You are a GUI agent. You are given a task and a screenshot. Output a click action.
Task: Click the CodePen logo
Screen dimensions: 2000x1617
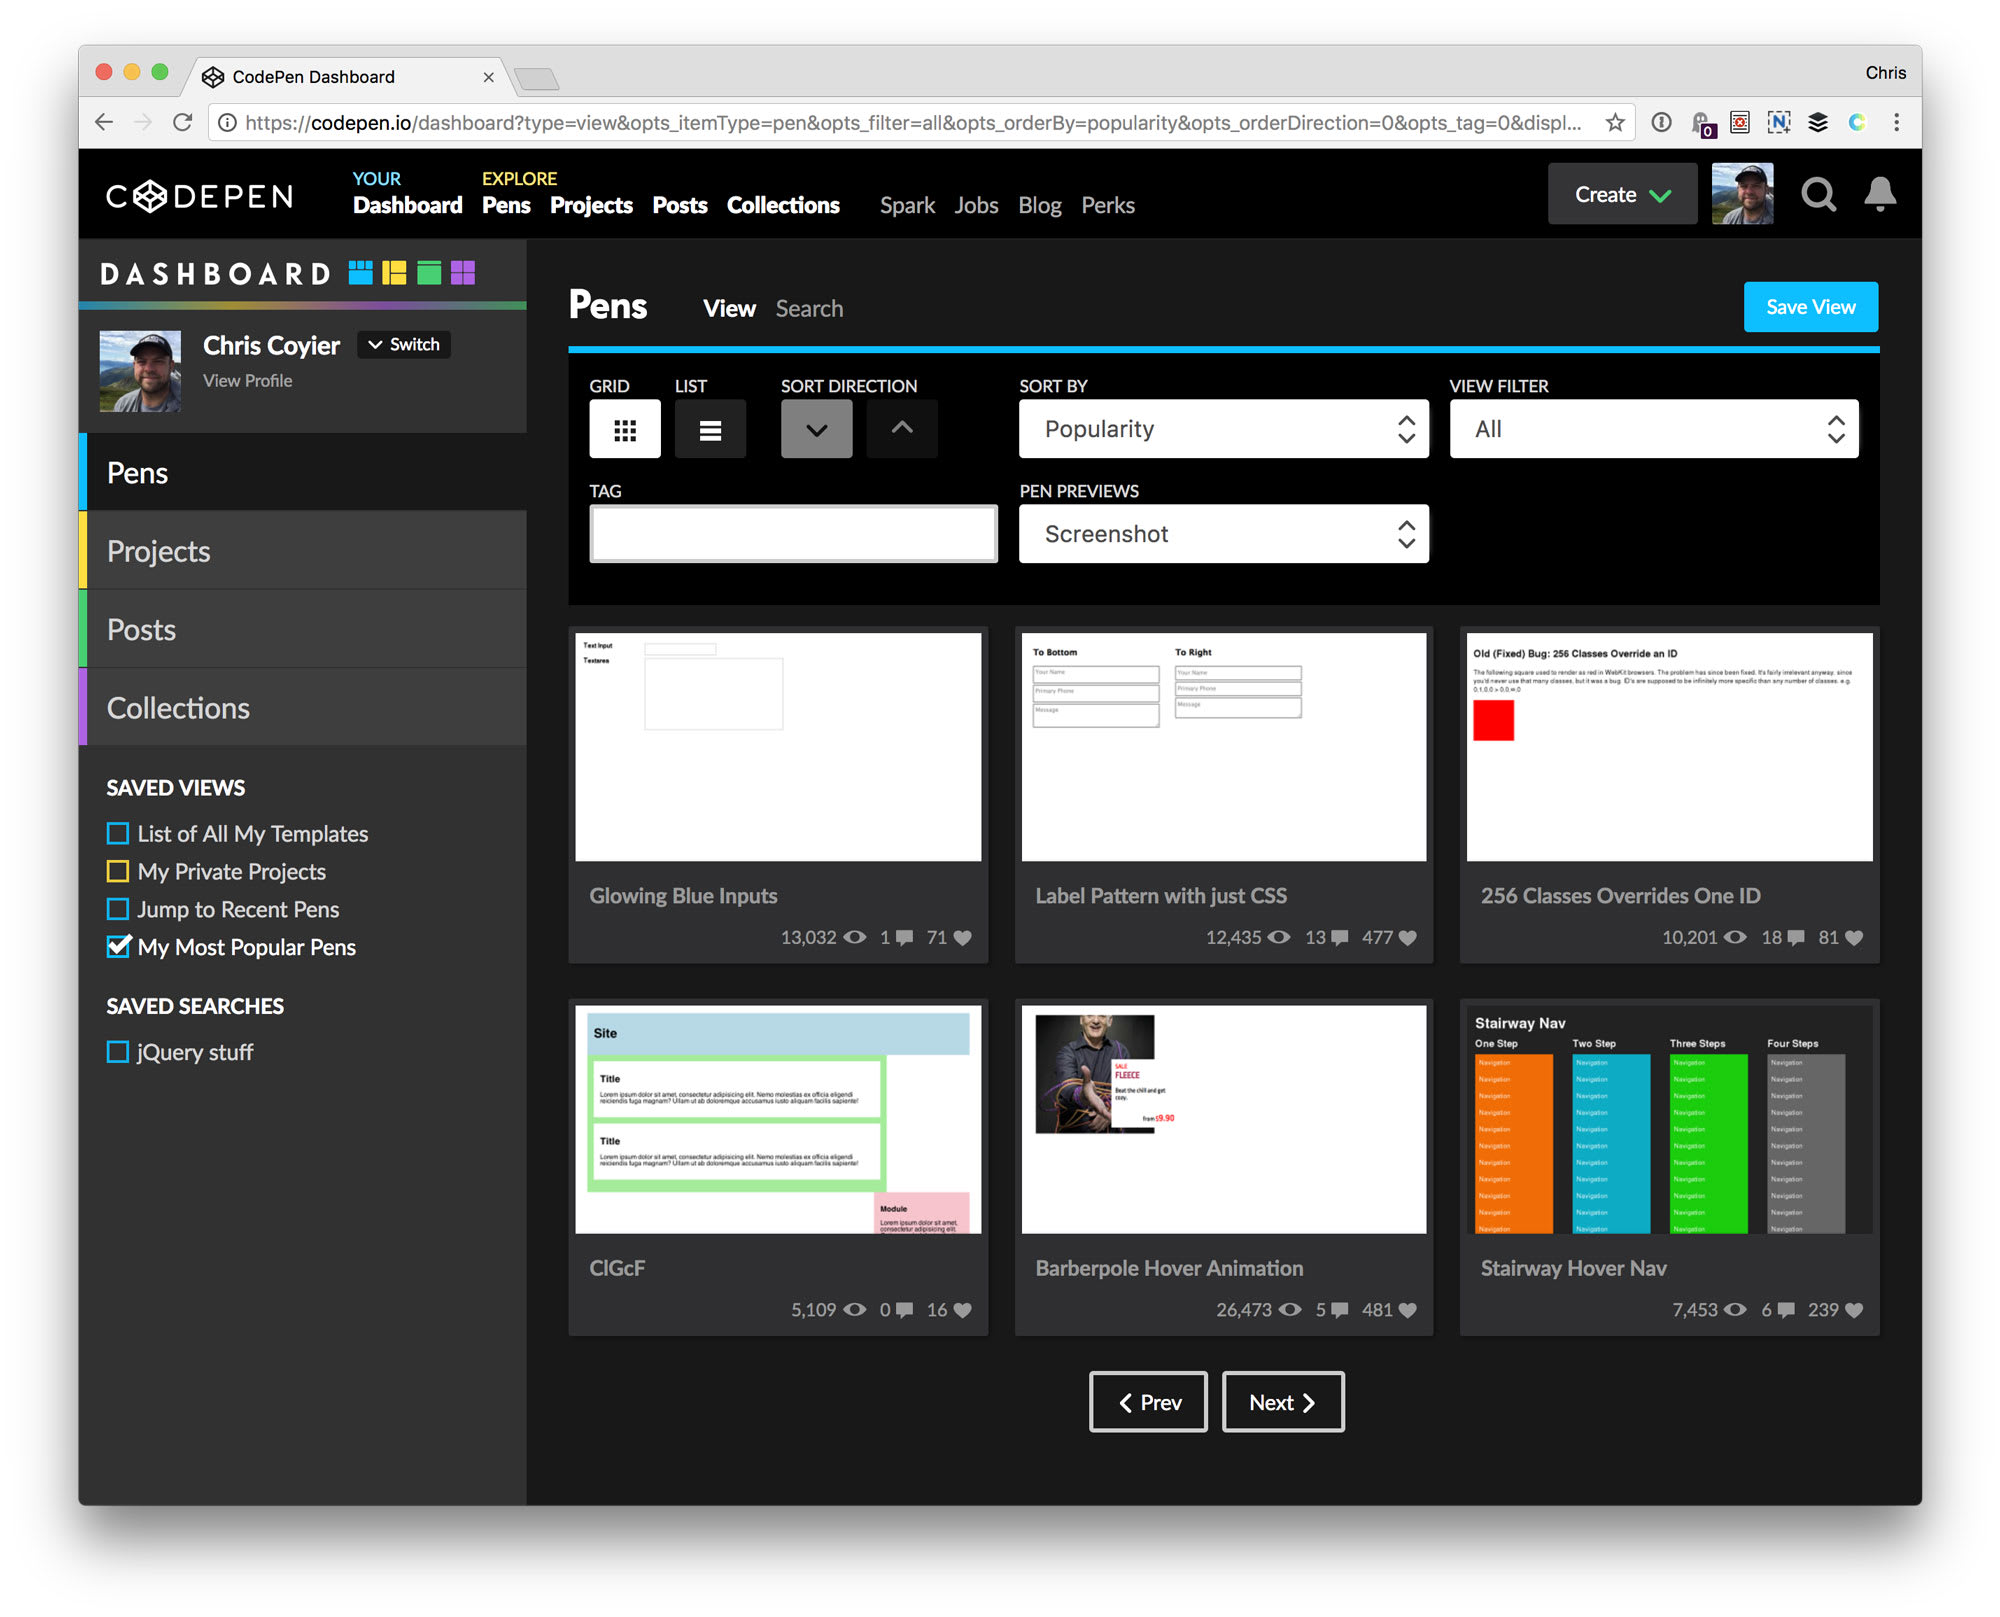200,196
